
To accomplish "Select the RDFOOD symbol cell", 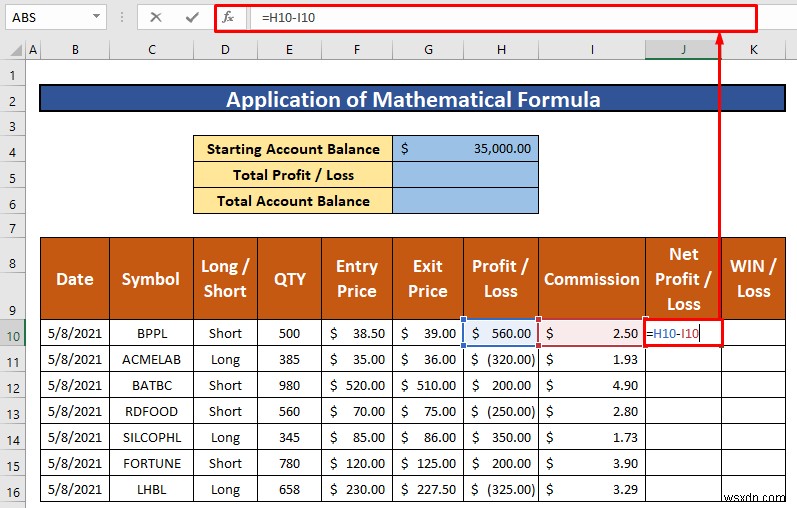I will point(151,411).
